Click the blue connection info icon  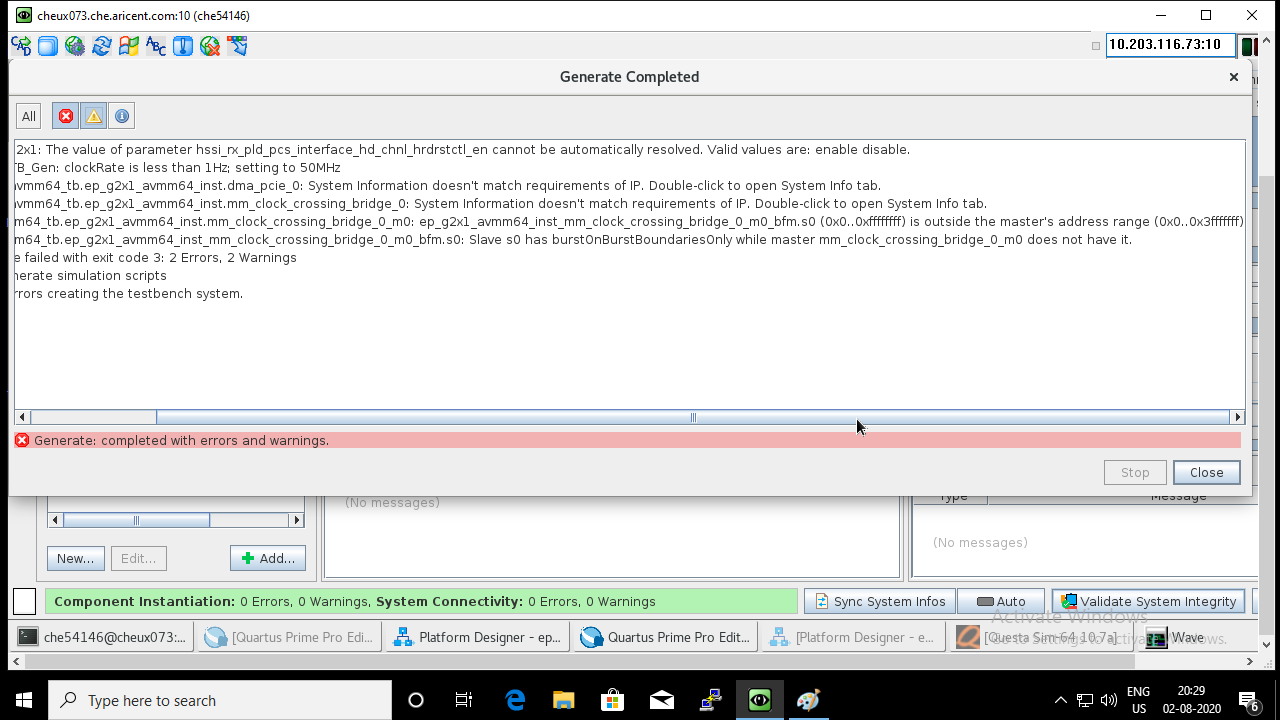tap(183, 46)
